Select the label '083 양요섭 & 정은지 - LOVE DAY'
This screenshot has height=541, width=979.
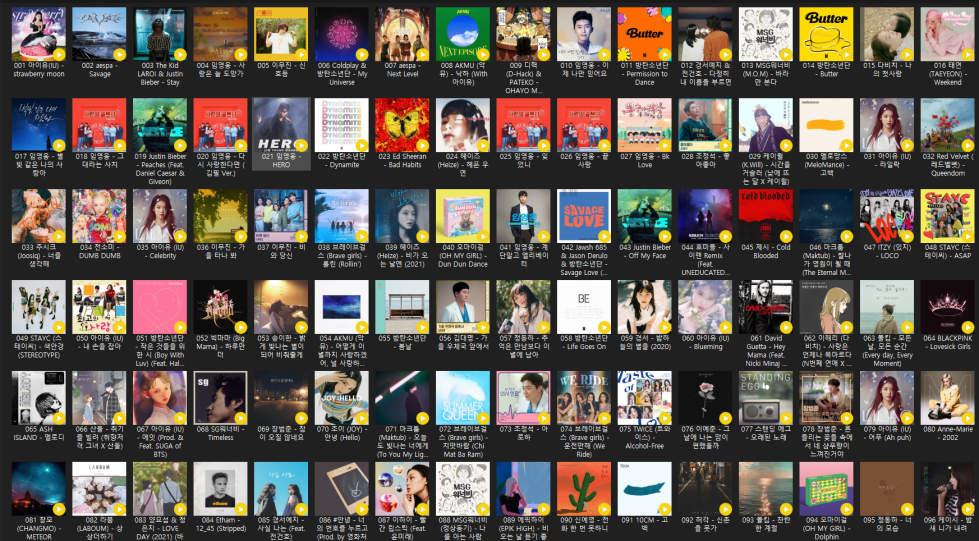[160, 528]
